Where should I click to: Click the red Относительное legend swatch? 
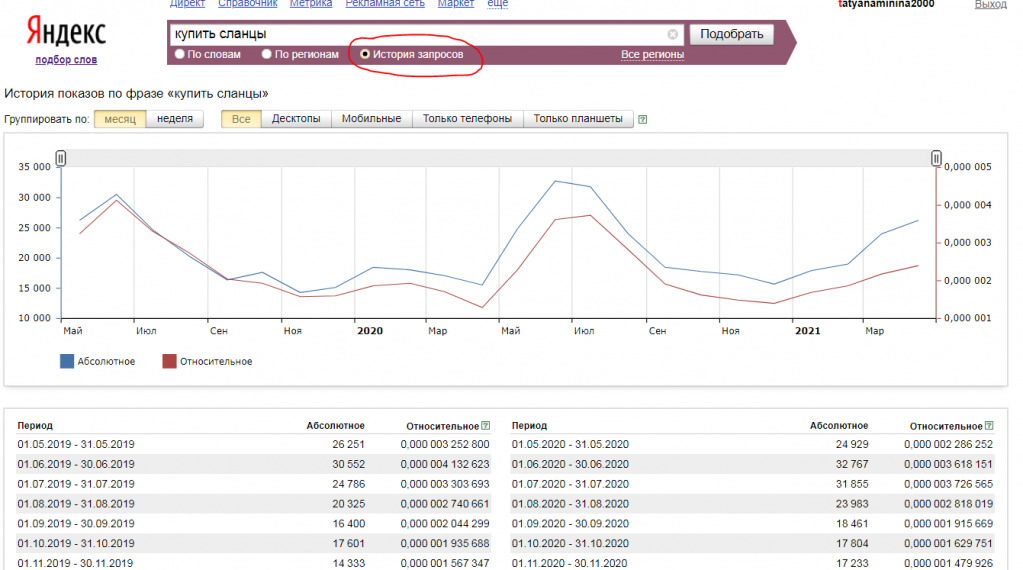[x=170, y=361]
